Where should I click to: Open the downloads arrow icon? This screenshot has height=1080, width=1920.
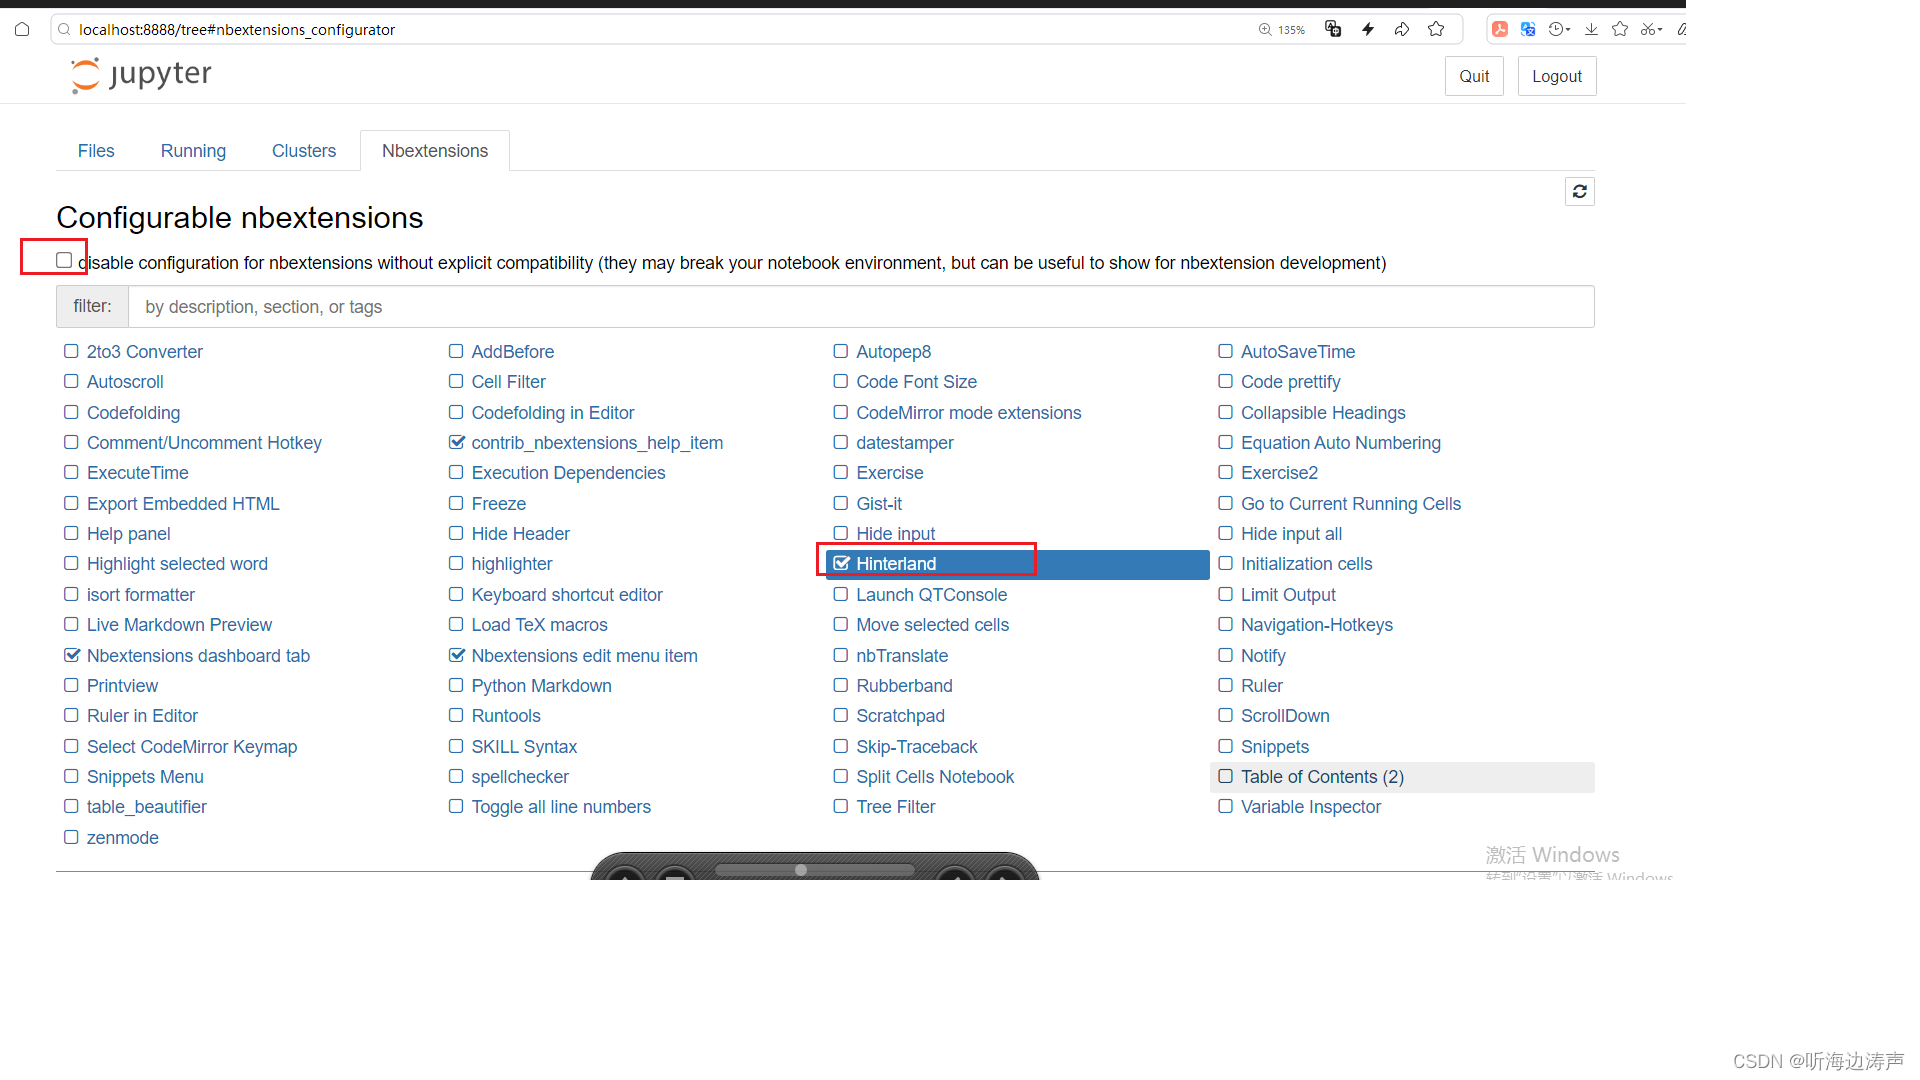(x=1591, y=29)
